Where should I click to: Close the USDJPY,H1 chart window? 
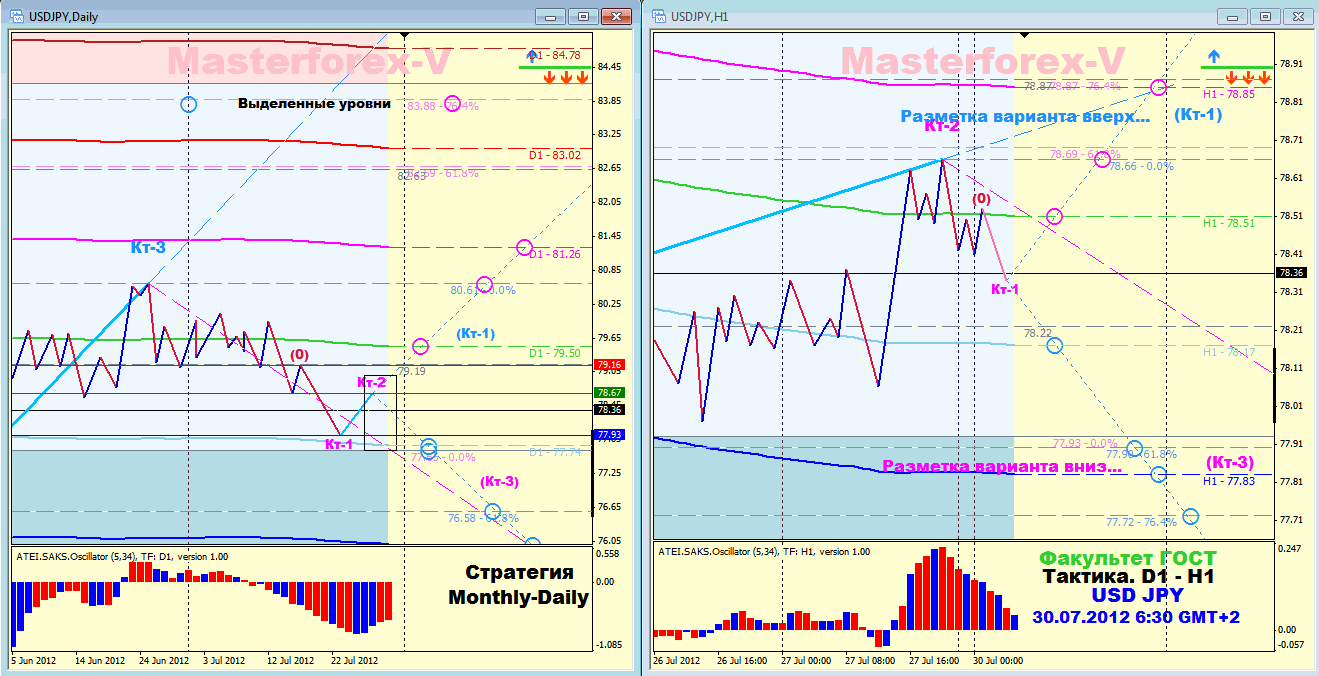[x=1300, y=16]
